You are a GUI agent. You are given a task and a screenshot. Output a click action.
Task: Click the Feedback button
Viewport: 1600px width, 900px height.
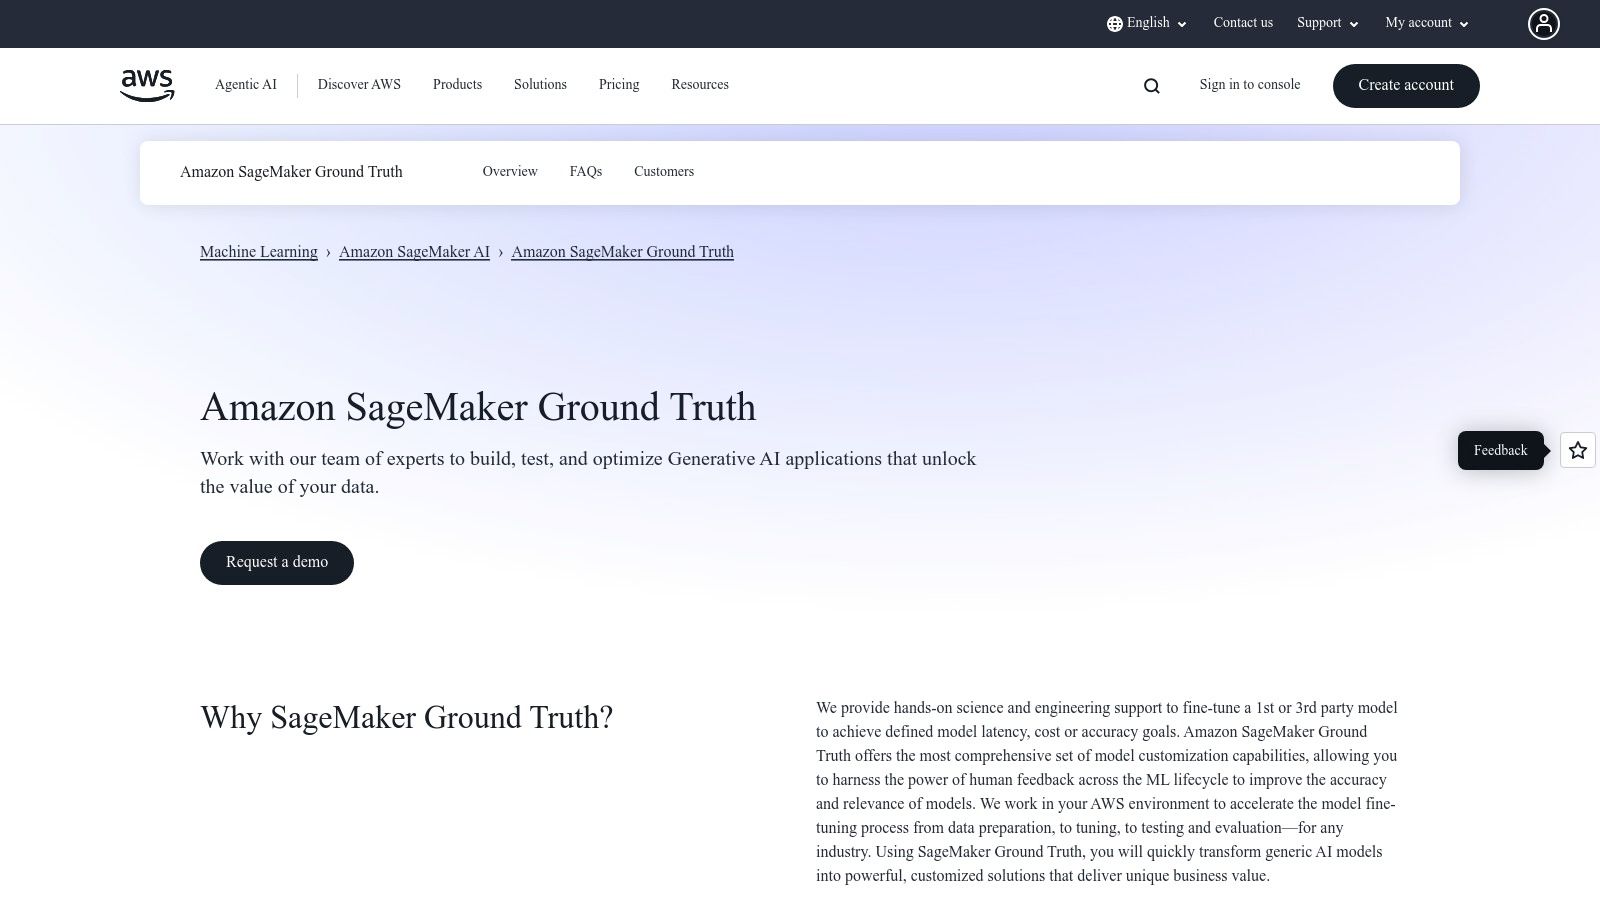click(x=1501, y=450)
